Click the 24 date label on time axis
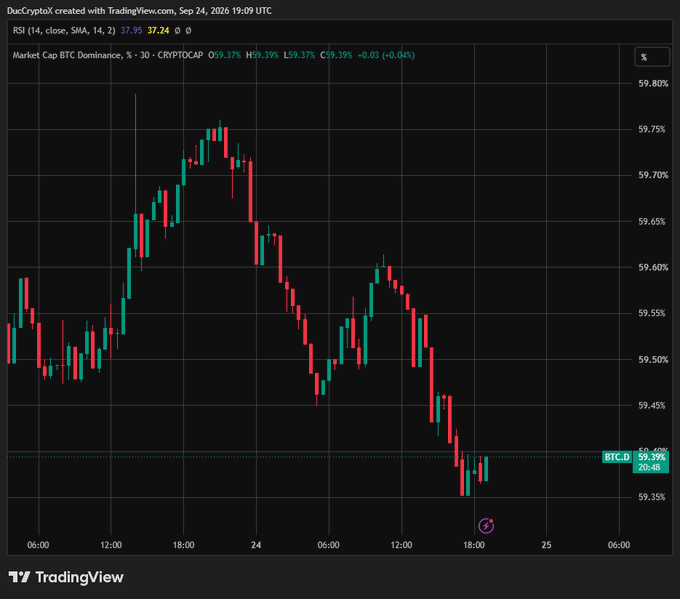Image resolution: width=680 pixels, height=599 pixels. click(x=256, y=545)
